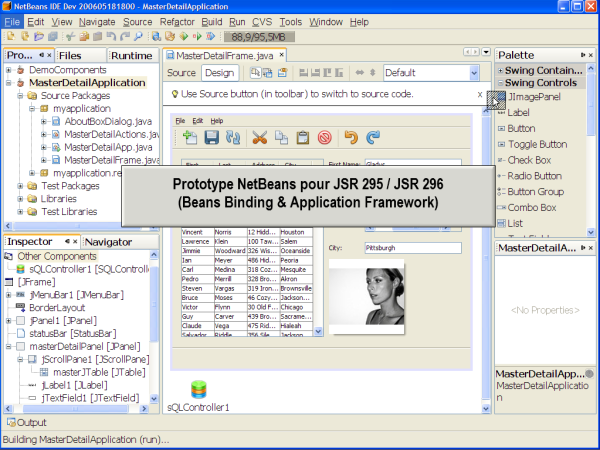This screenshot has width=600, height=450.
Task: Click the Cut scissors icon
Action: (260, 138)
